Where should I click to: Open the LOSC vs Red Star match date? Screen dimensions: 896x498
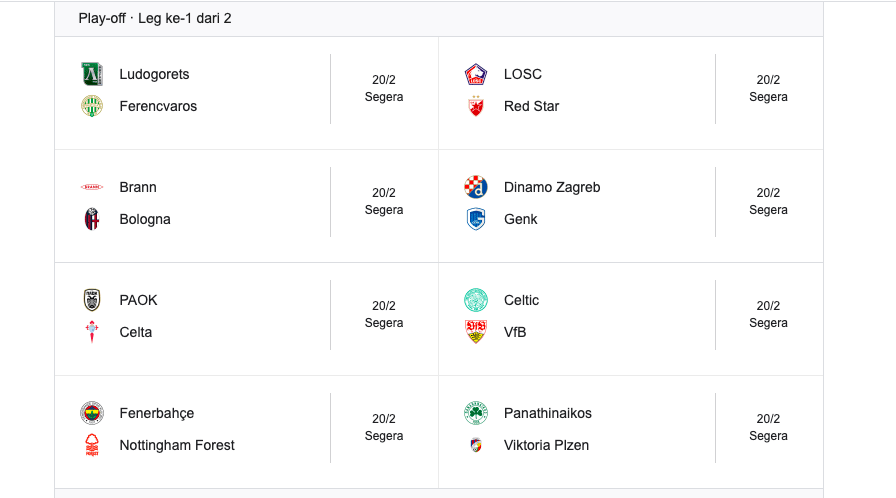(768, 80)
